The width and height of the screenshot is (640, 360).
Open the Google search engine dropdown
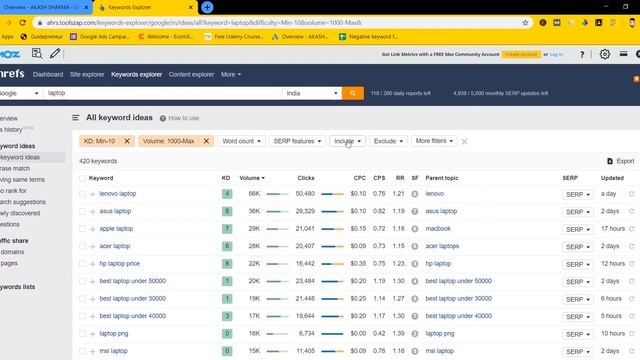pos(20,93)
